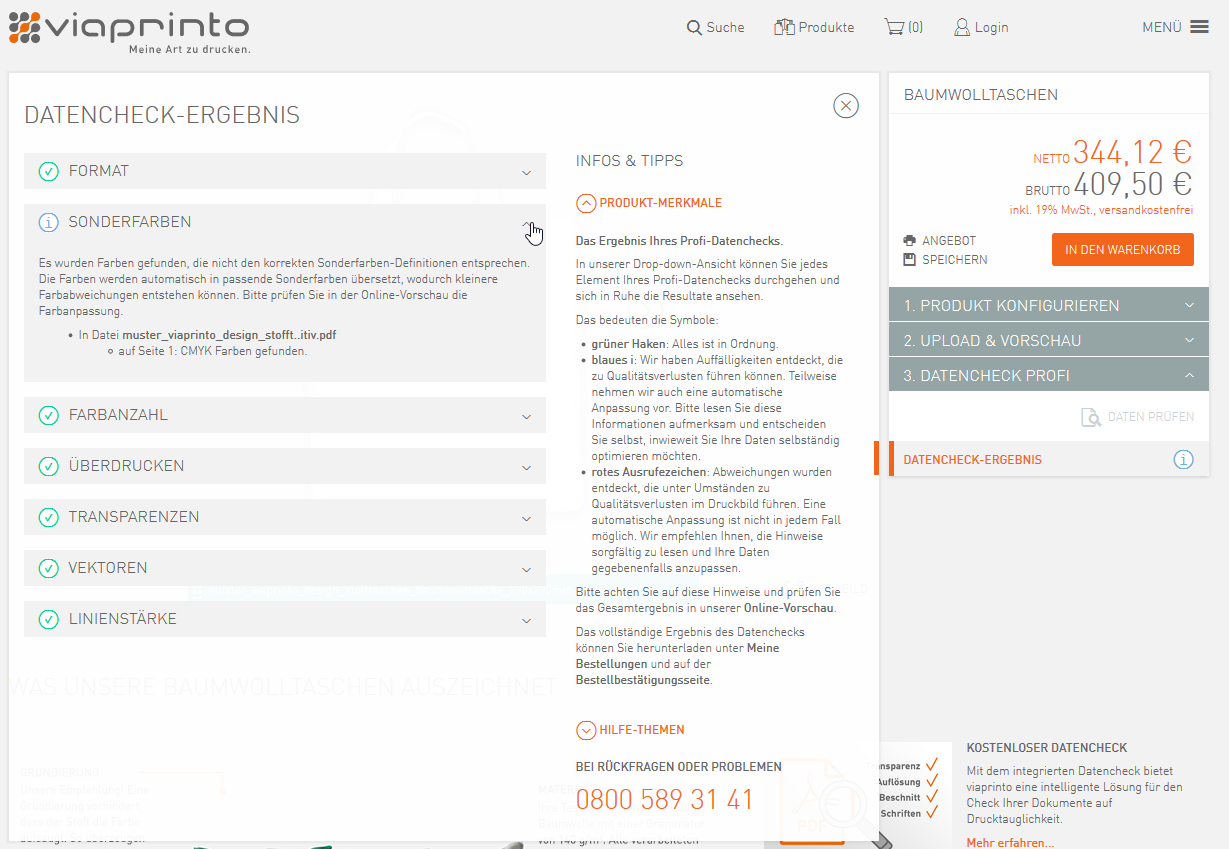Viewport: 1229px width, 849px height.
Task: Click IN DEN WARENKORB button
Action: tap(1123, 250)
